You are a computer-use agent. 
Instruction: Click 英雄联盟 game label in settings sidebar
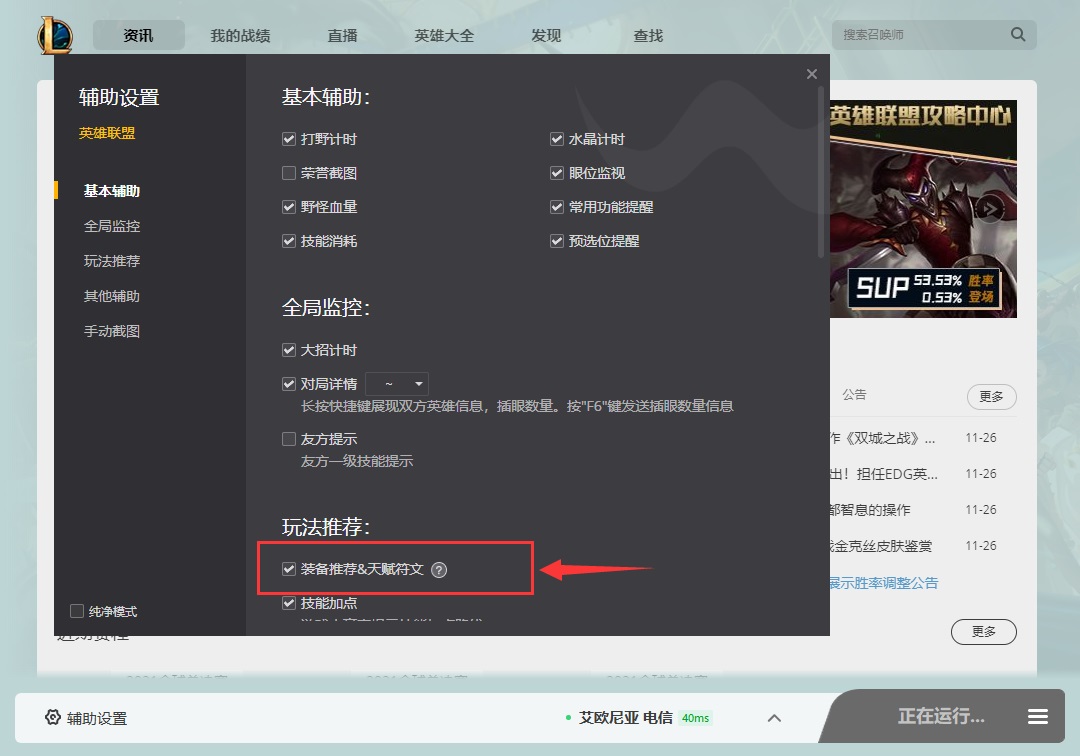click(107, 133)
